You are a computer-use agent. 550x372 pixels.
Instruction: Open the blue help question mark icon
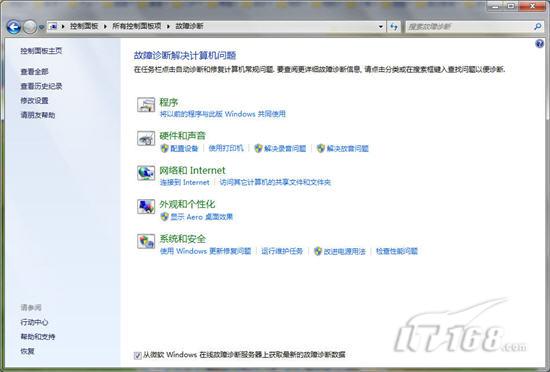click(539, 44)
